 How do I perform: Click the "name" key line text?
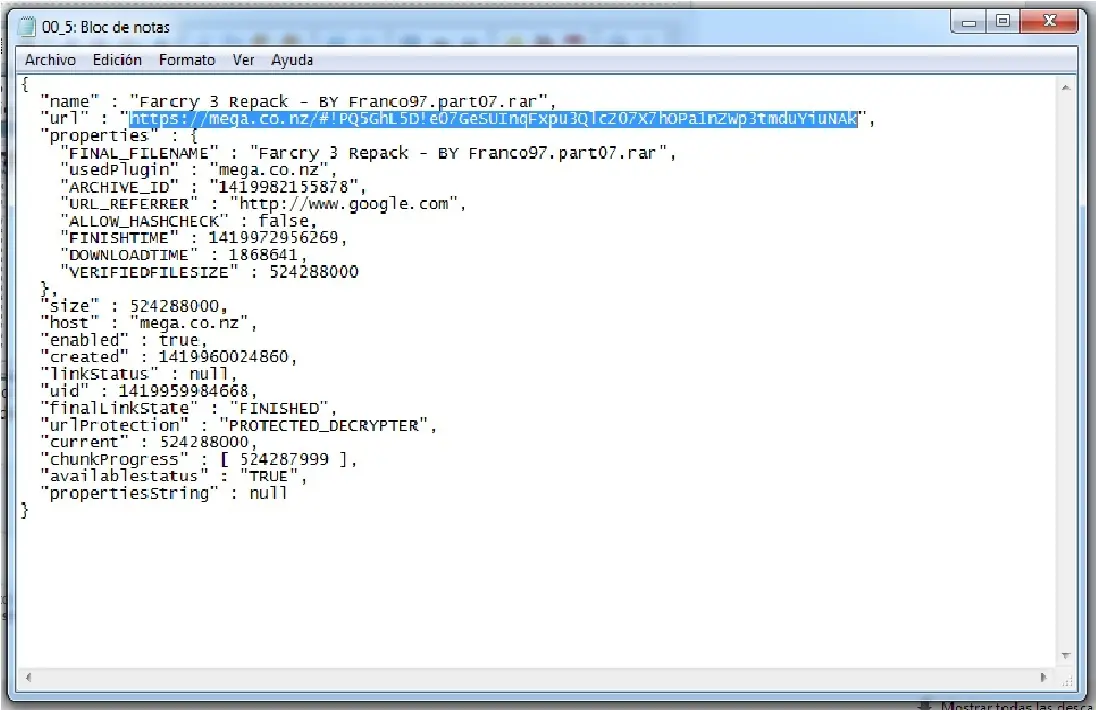(x=298, y=102)
